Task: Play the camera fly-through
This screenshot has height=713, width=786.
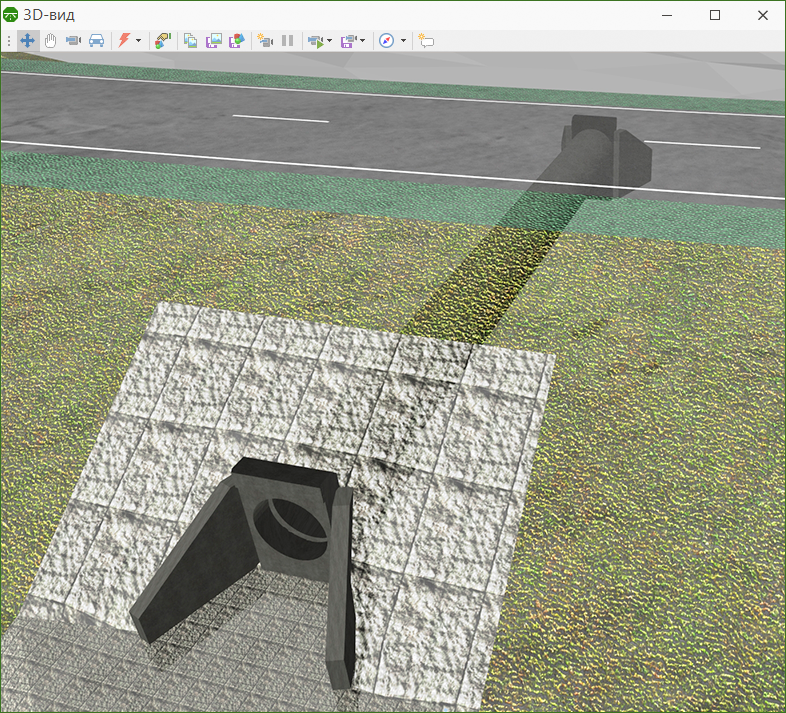Action: [315, 41]
